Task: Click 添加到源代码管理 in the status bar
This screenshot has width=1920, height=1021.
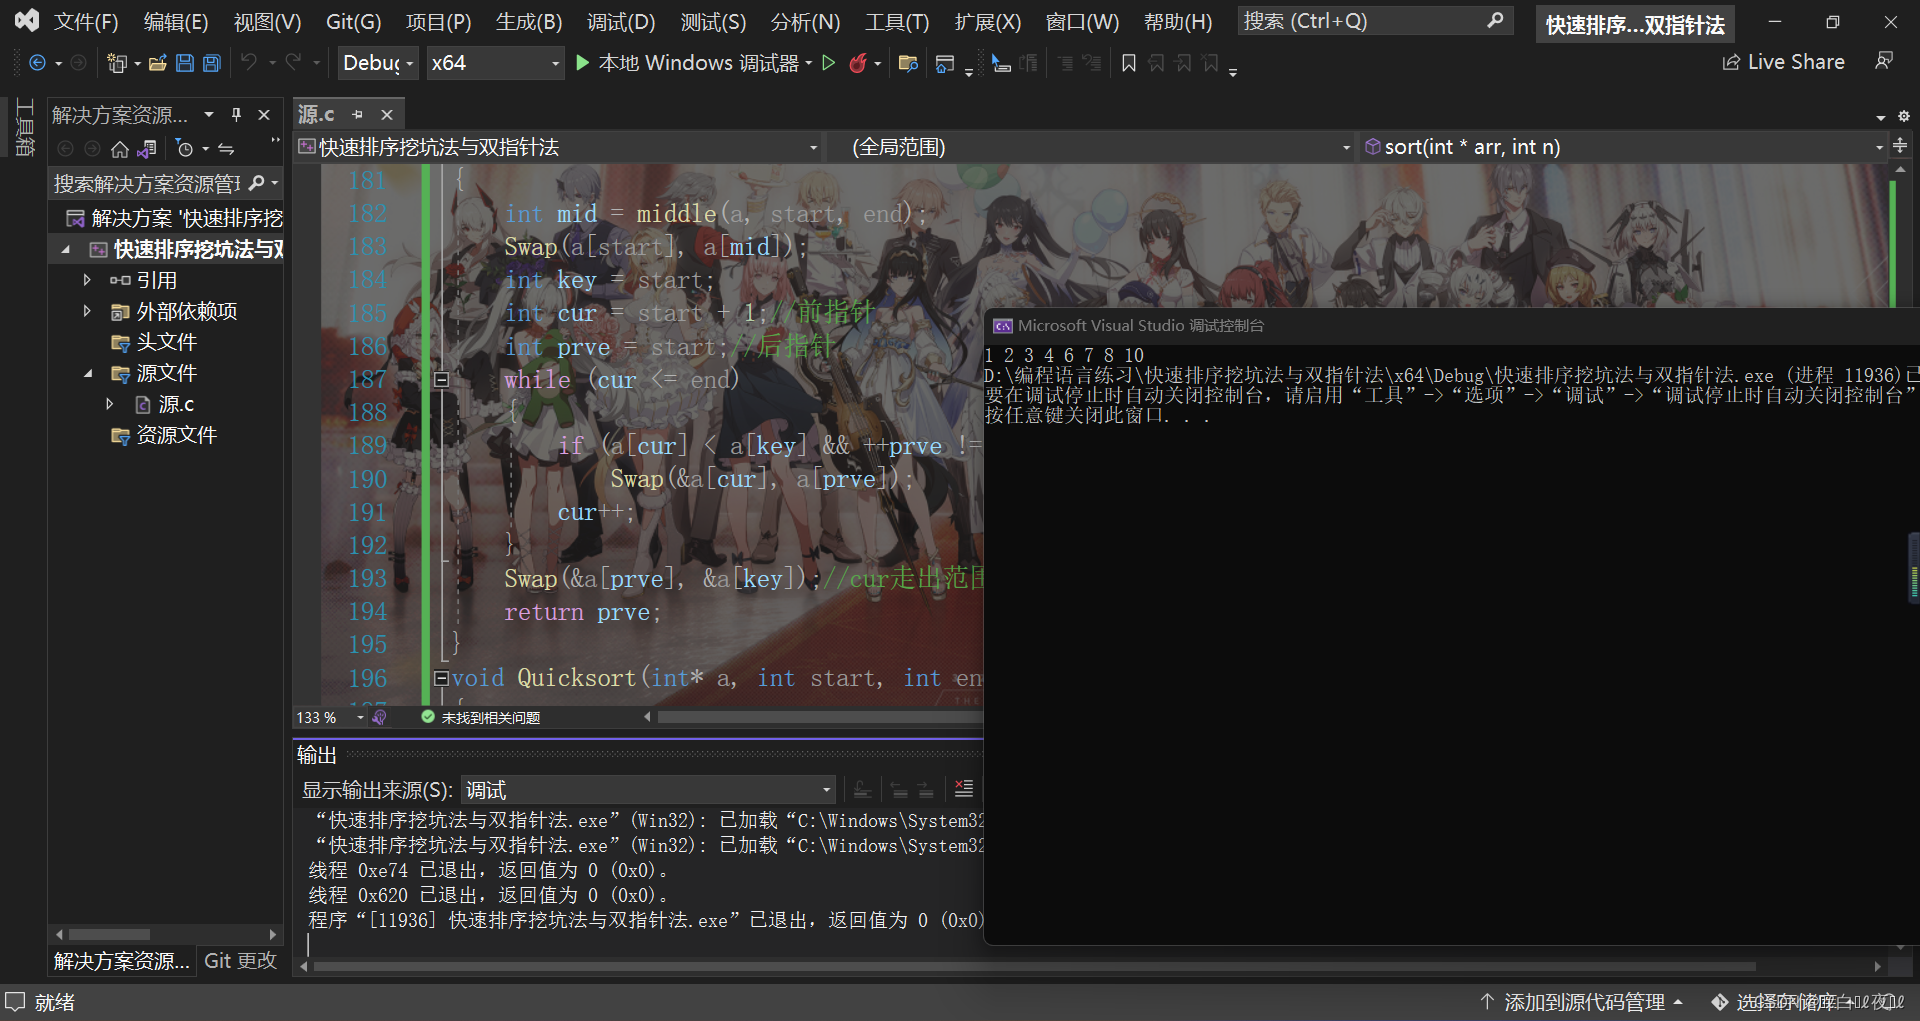Action: pyautogui.click(x=1584, y=1002)
